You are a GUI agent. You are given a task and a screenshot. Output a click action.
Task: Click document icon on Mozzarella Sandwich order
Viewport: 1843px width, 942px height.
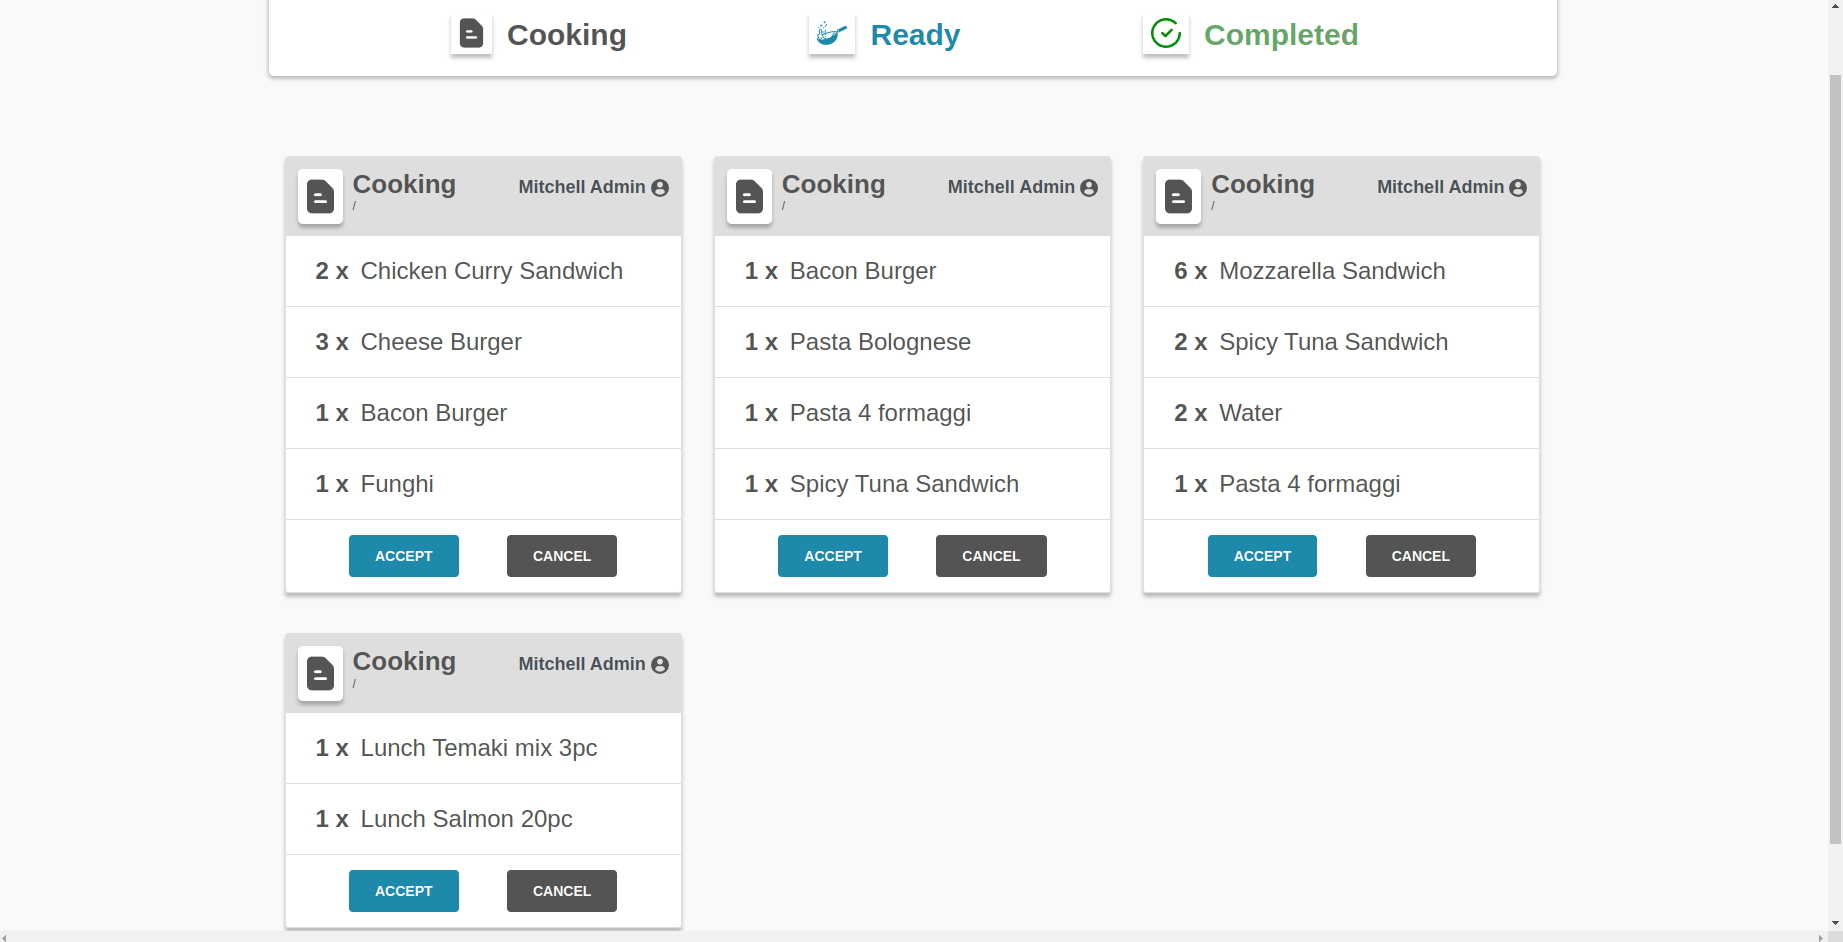tap(1178, 196)
